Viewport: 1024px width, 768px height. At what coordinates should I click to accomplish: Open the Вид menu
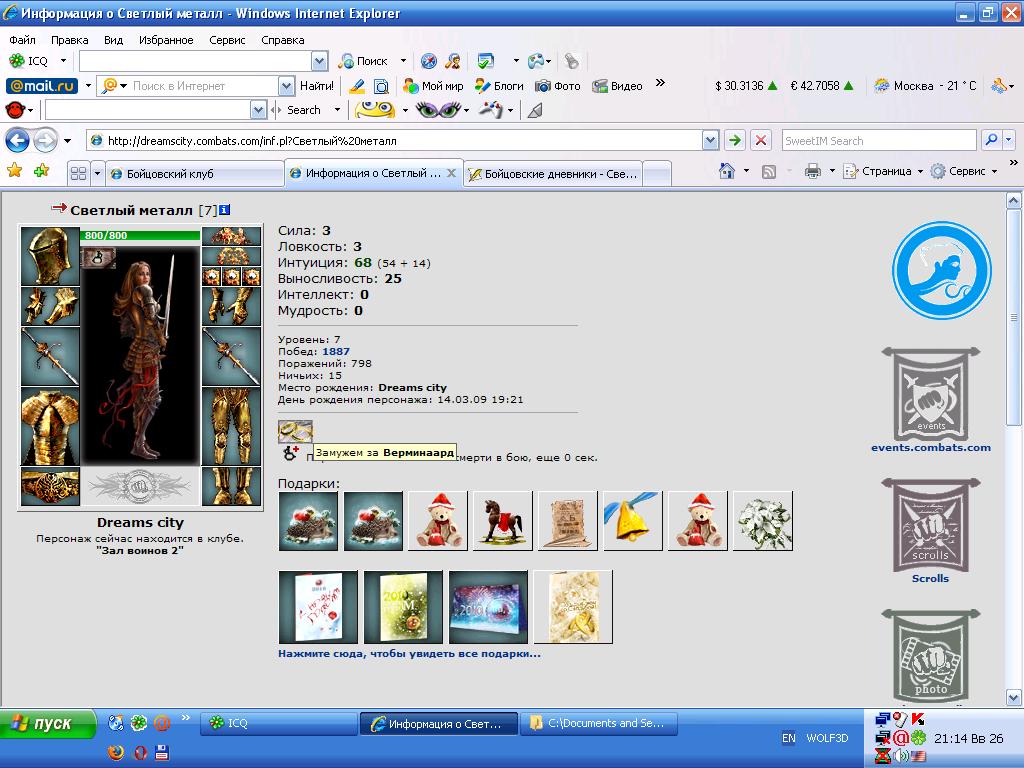point(113,40)
